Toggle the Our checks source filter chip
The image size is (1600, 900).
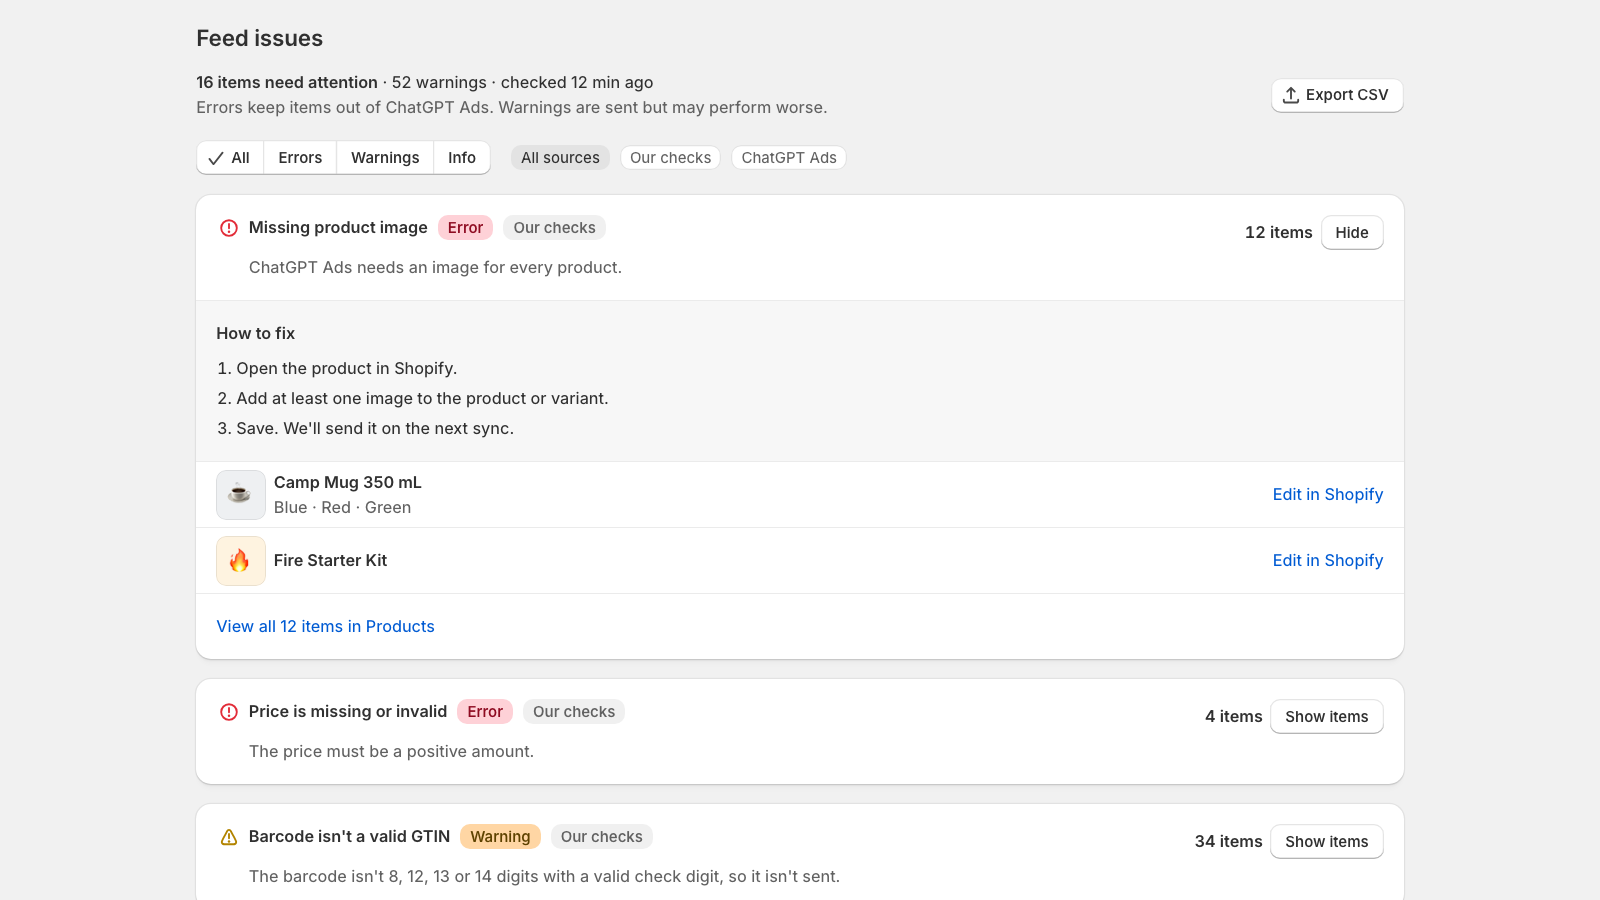[670, 158]
